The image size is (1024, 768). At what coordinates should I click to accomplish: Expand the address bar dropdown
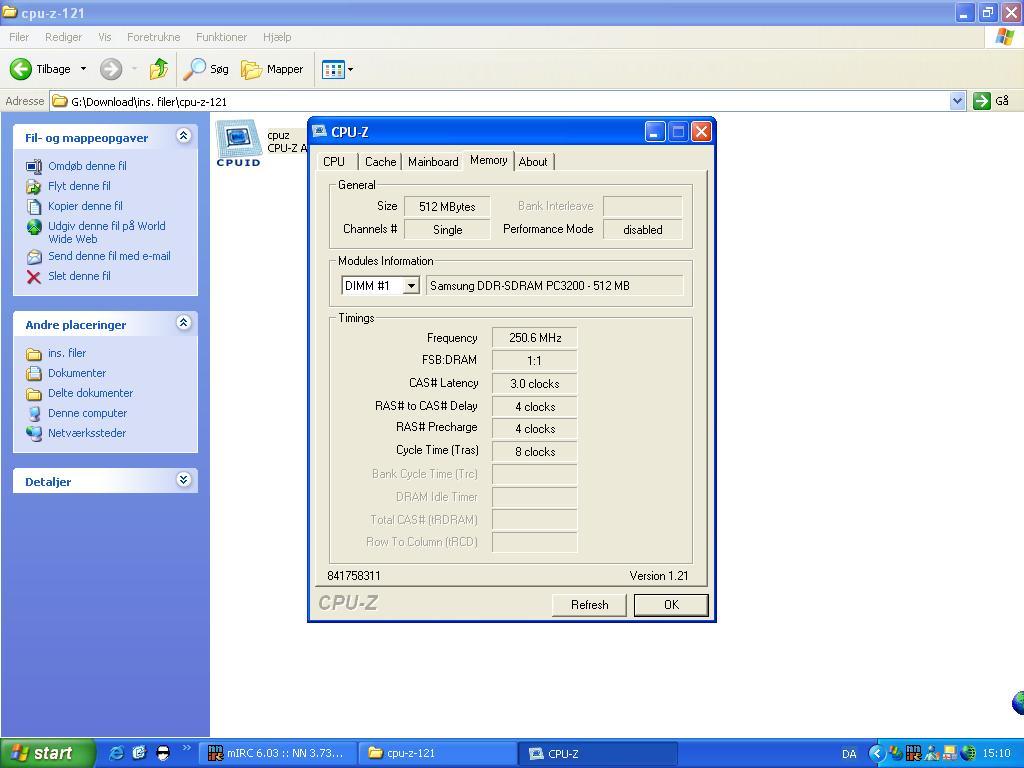click(x=957, y=101)
